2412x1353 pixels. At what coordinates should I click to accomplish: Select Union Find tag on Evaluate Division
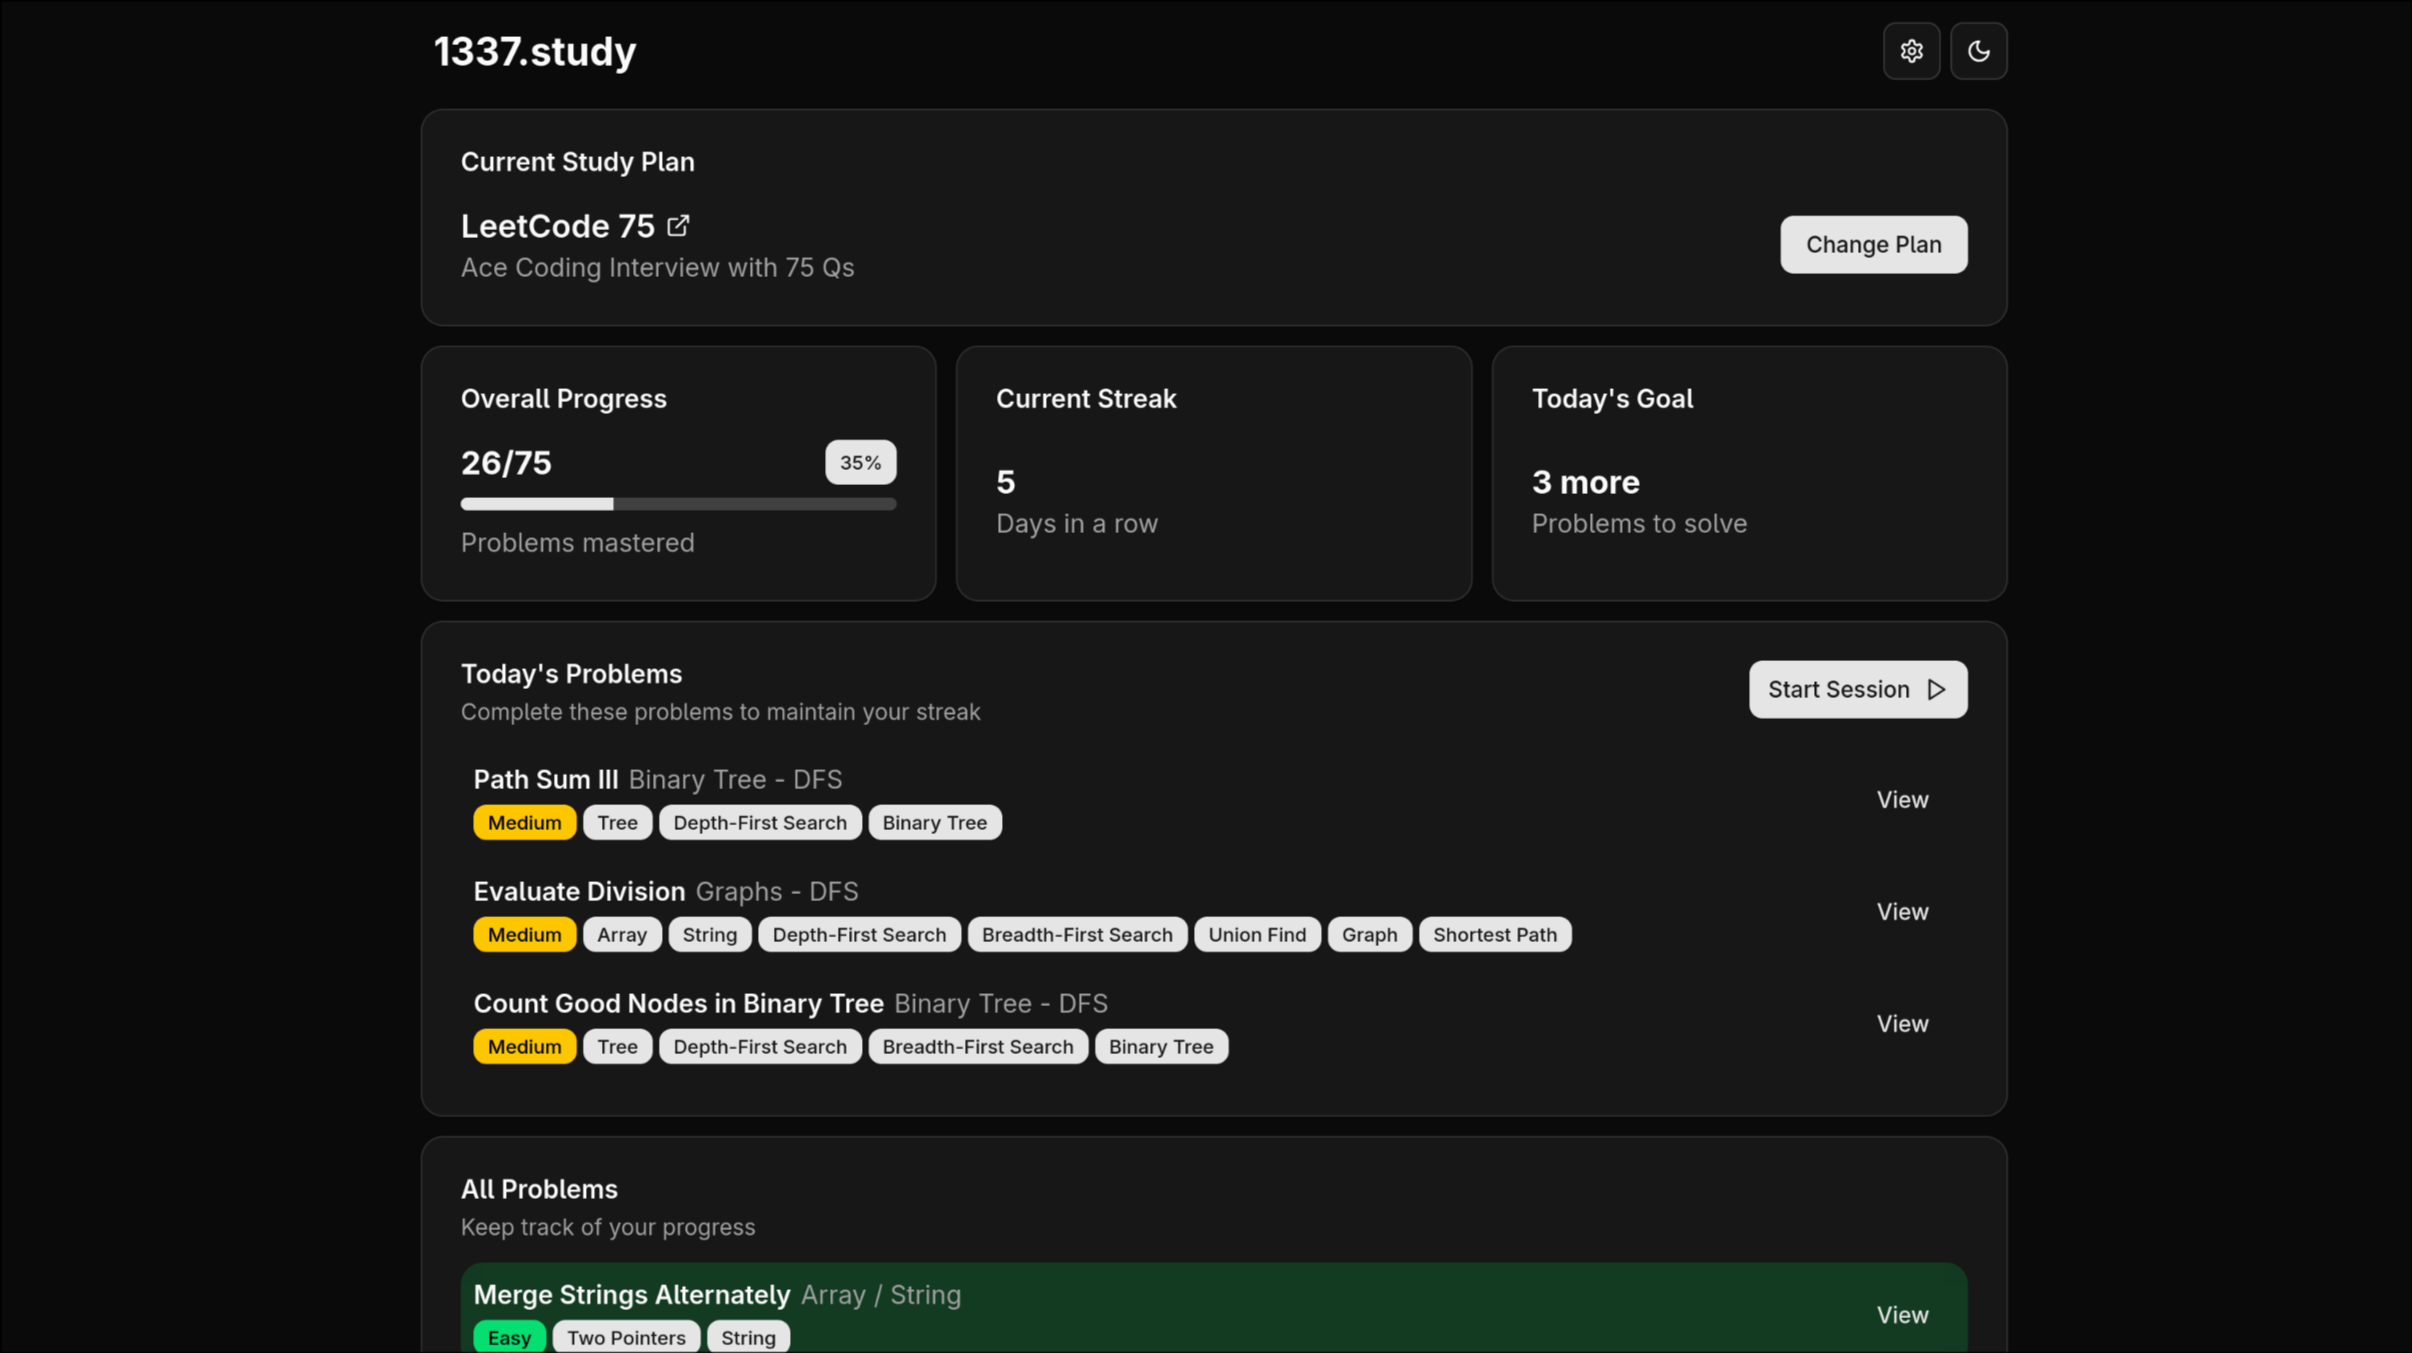1256,935
